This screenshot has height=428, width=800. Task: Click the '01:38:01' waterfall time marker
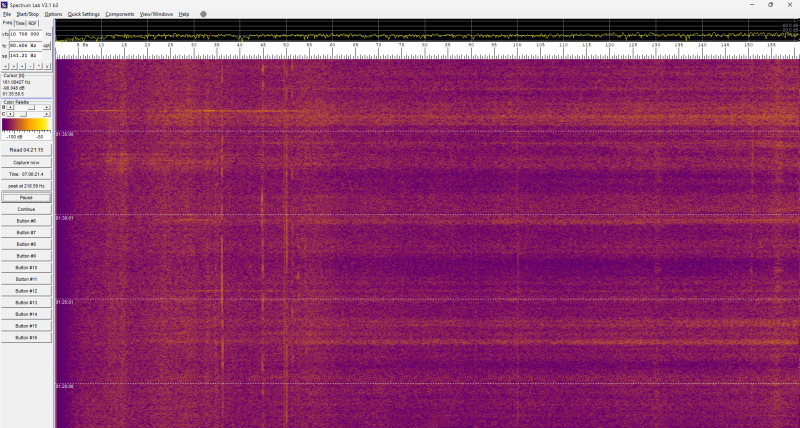65,218
